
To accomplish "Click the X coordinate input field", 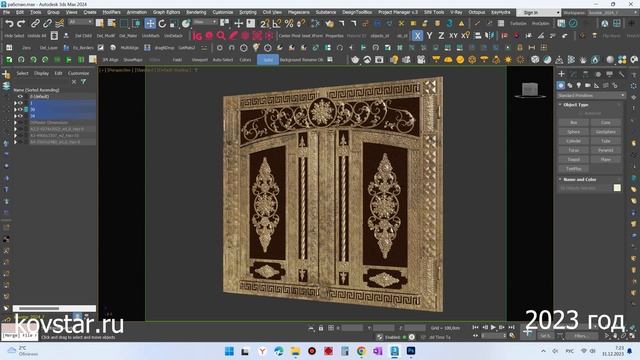I will [x=352, y=328].
